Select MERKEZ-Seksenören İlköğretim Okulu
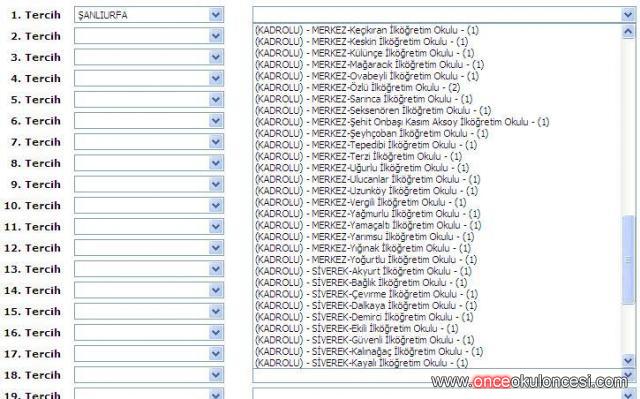 click(373, 110)
